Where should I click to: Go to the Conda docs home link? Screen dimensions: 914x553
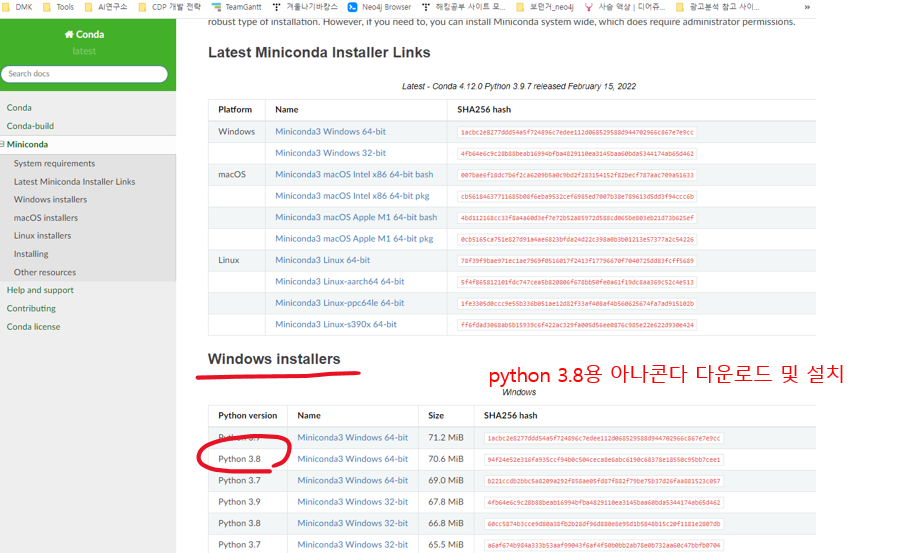click(x=85, y=34)
